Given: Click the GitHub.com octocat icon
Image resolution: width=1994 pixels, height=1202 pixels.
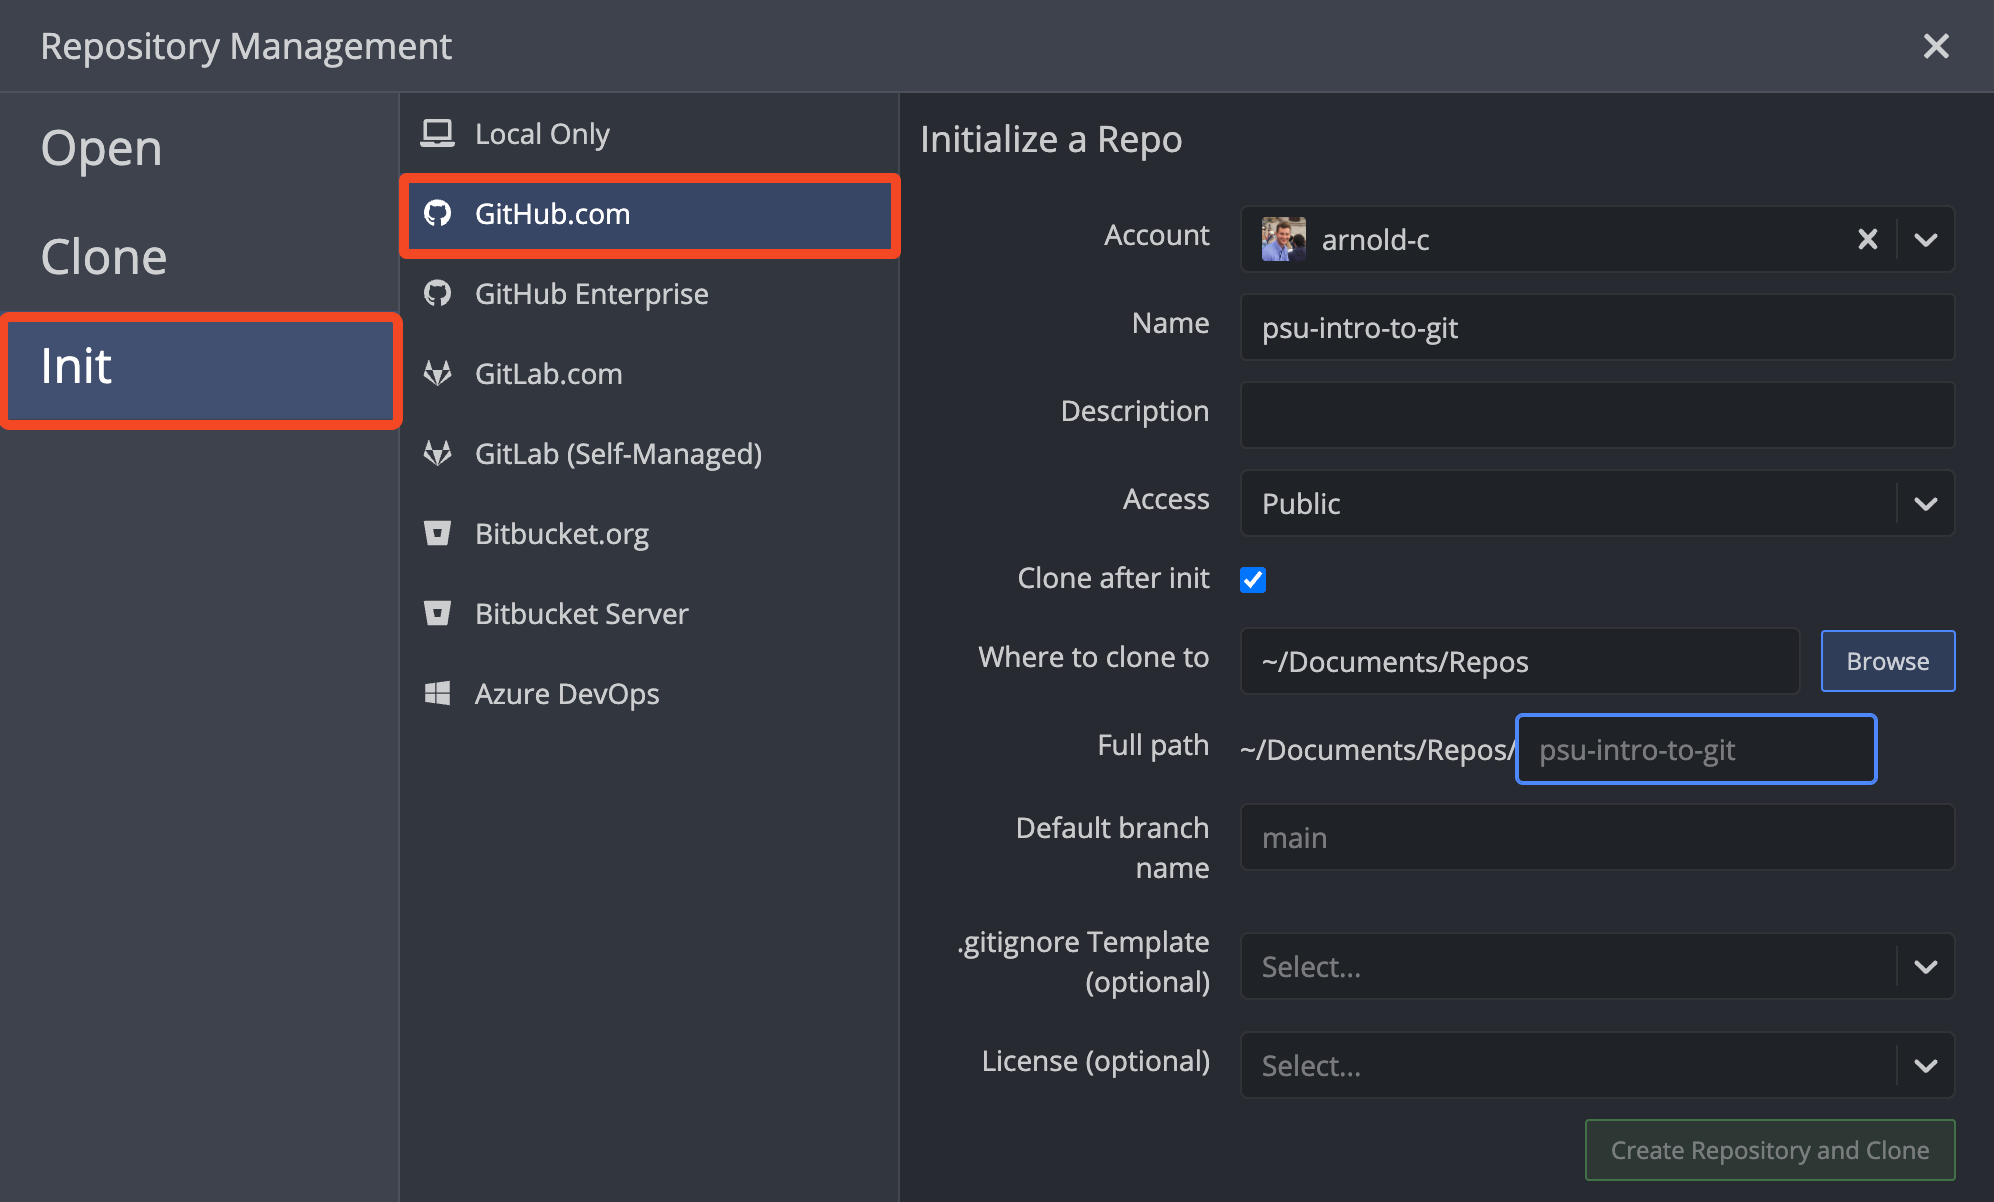Looking at the screenshot, I should (437, 213).
